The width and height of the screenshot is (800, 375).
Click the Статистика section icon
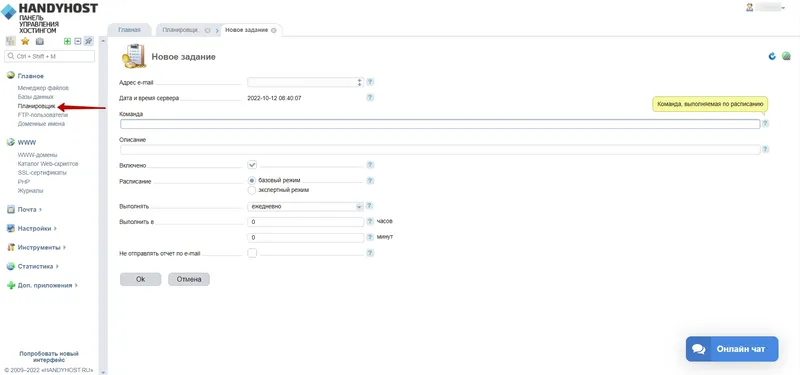[x=10, y=266]
